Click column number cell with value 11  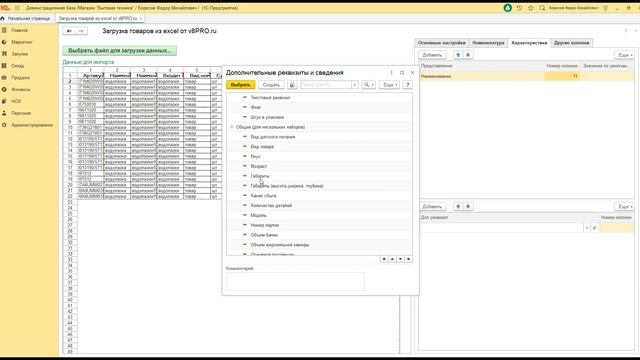pos(562,76)
